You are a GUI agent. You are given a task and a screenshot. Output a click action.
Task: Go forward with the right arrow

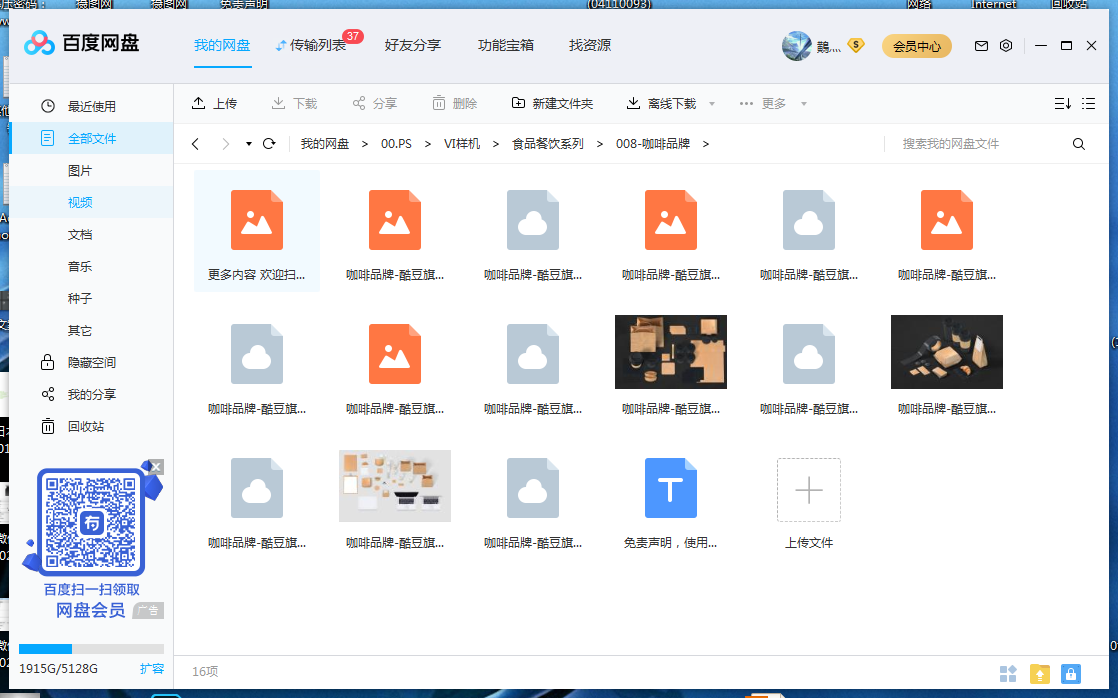click(225, 144)
